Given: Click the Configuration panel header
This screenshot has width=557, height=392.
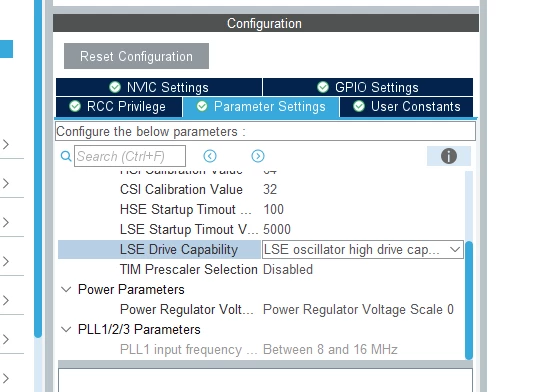Looking at the screenshot, I should 266,23.
